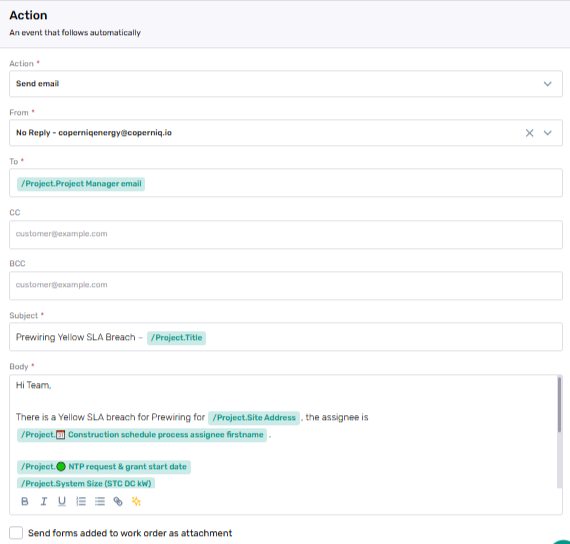Expand the From address dropdown
Screen dimensions: 570x544
pos(547,133)
